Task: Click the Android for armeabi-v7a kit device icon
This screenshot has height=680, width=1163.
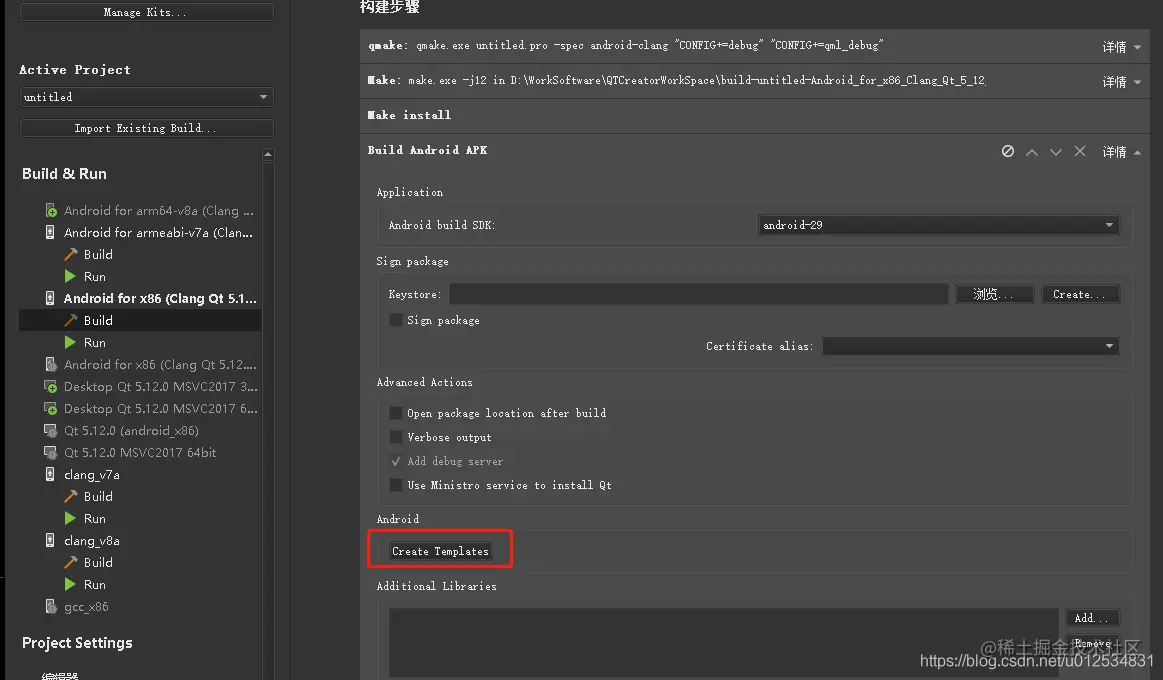Action: click(50, 233)
